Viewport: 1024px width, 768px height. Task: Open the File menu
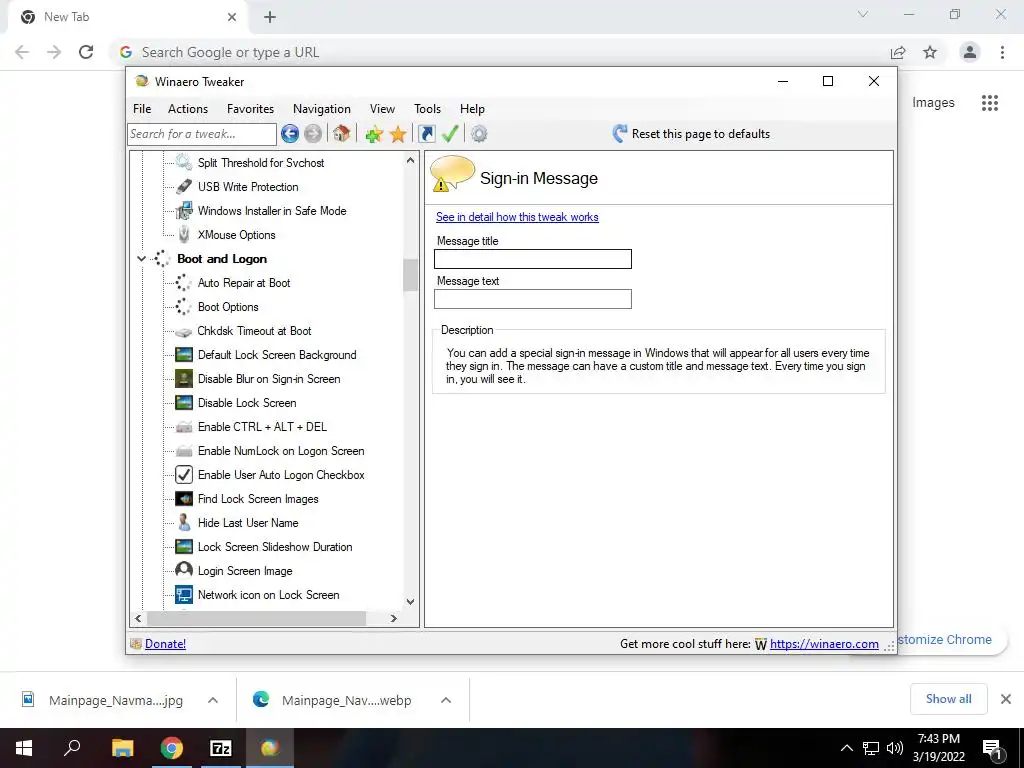[x=142, y=109]
